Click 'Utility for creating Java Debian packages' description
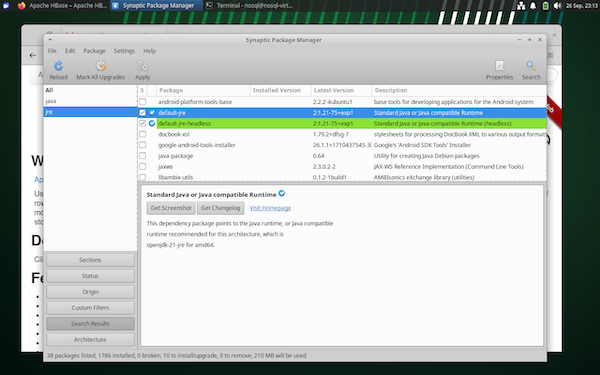600x375 pixels. [426, 156]
